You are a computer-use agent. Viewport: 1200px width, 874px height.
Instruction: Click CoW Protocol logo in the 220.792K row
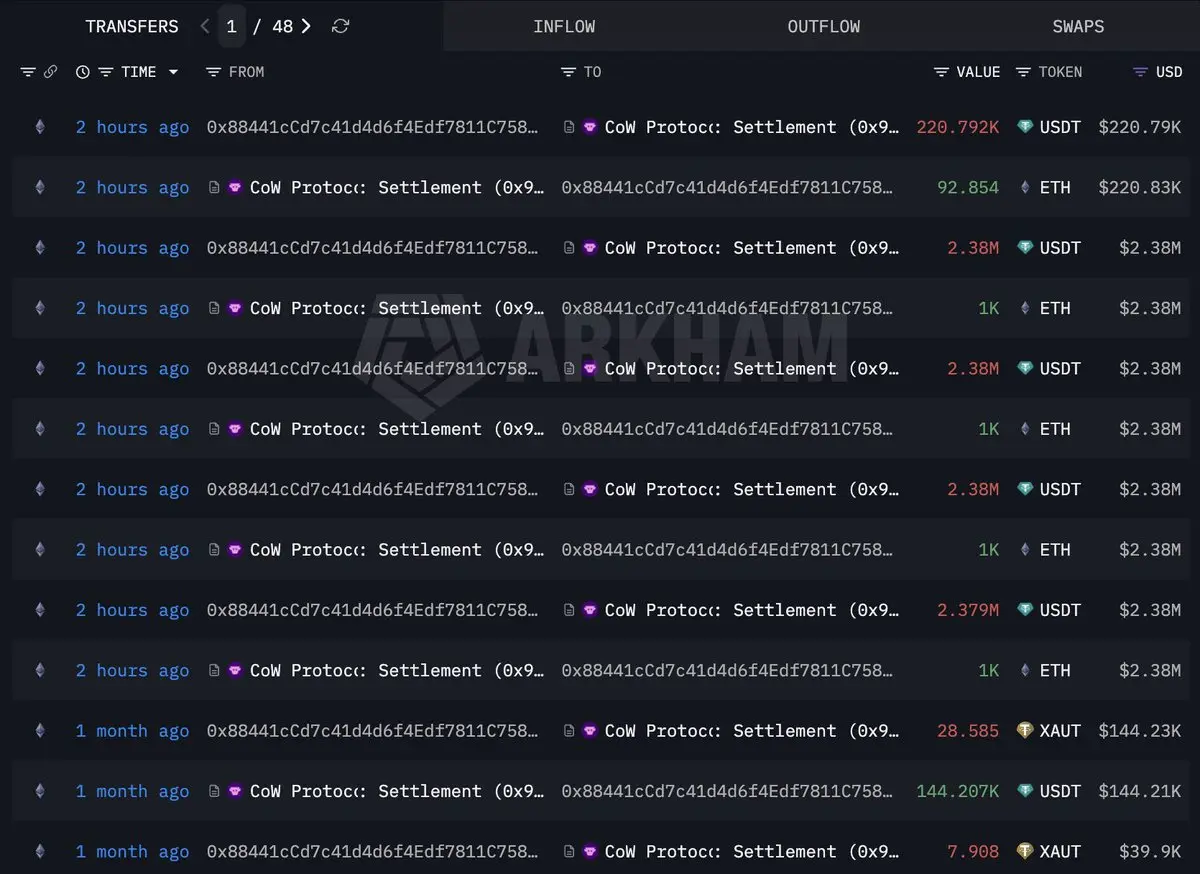[589, 127]
